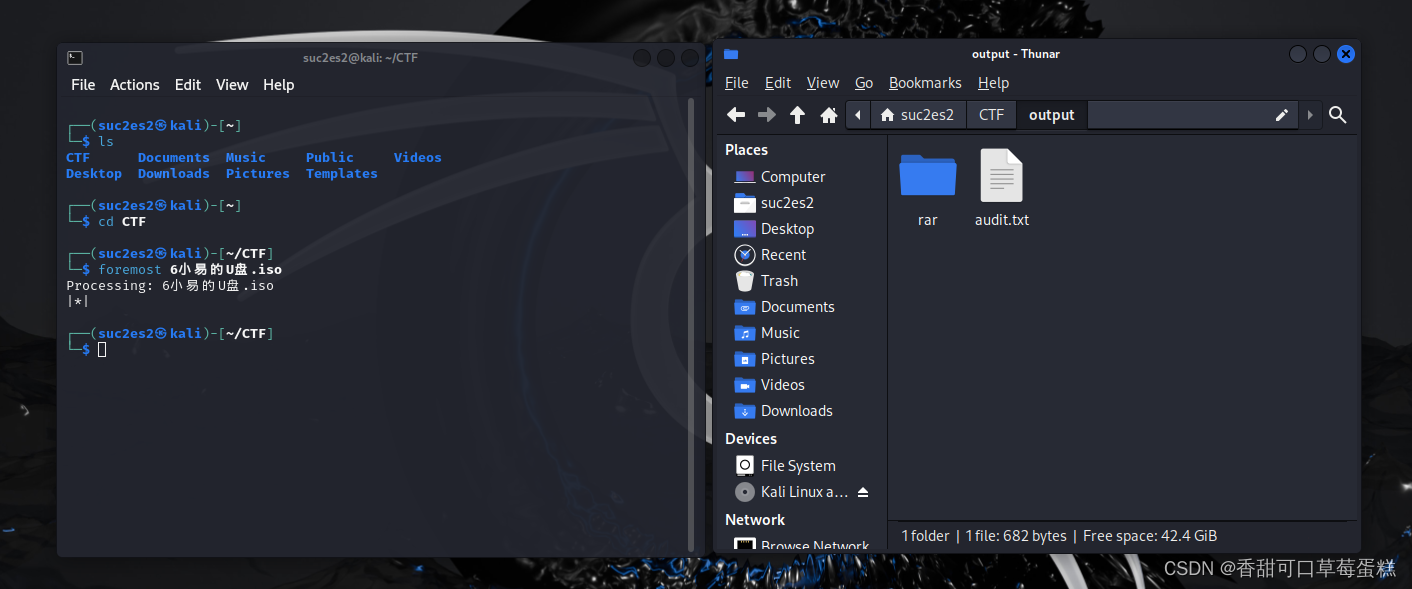
Task: Open Pictures in Places sidebar
Action: [787, 359]
